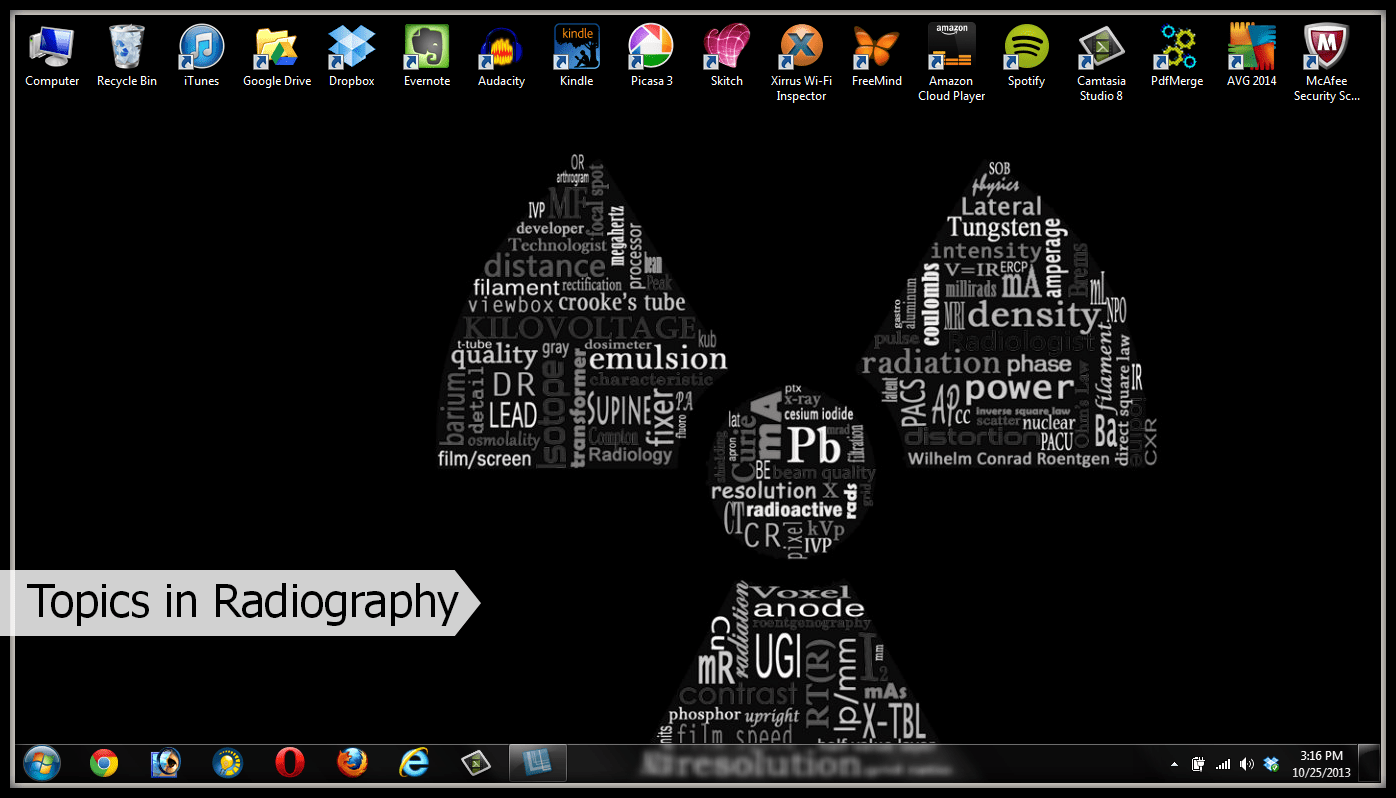Select the FreeMind desktop shortcut
Screen dimensions: 1396x798
point(877,55)
